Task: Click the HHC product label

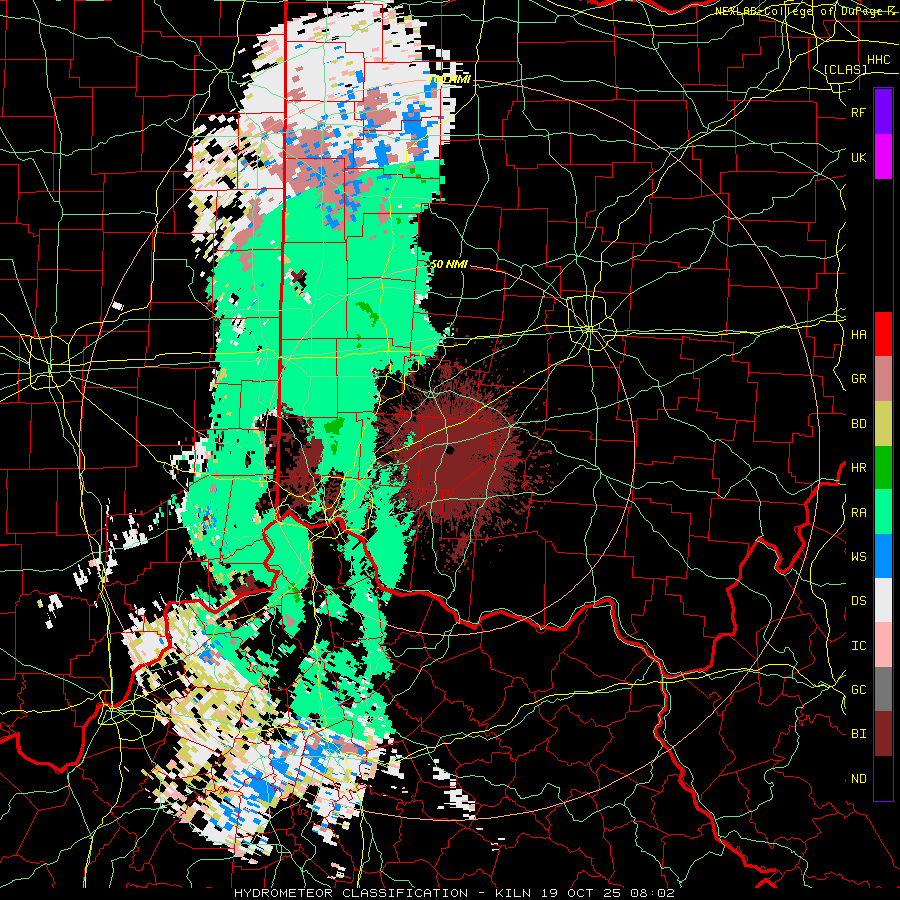Action: (879, 59)
